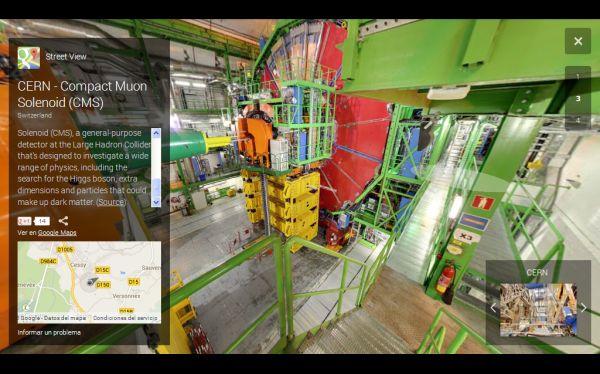Click the description scrollbar thumb
Screen dimensions: 600x374
pos(156,188)
